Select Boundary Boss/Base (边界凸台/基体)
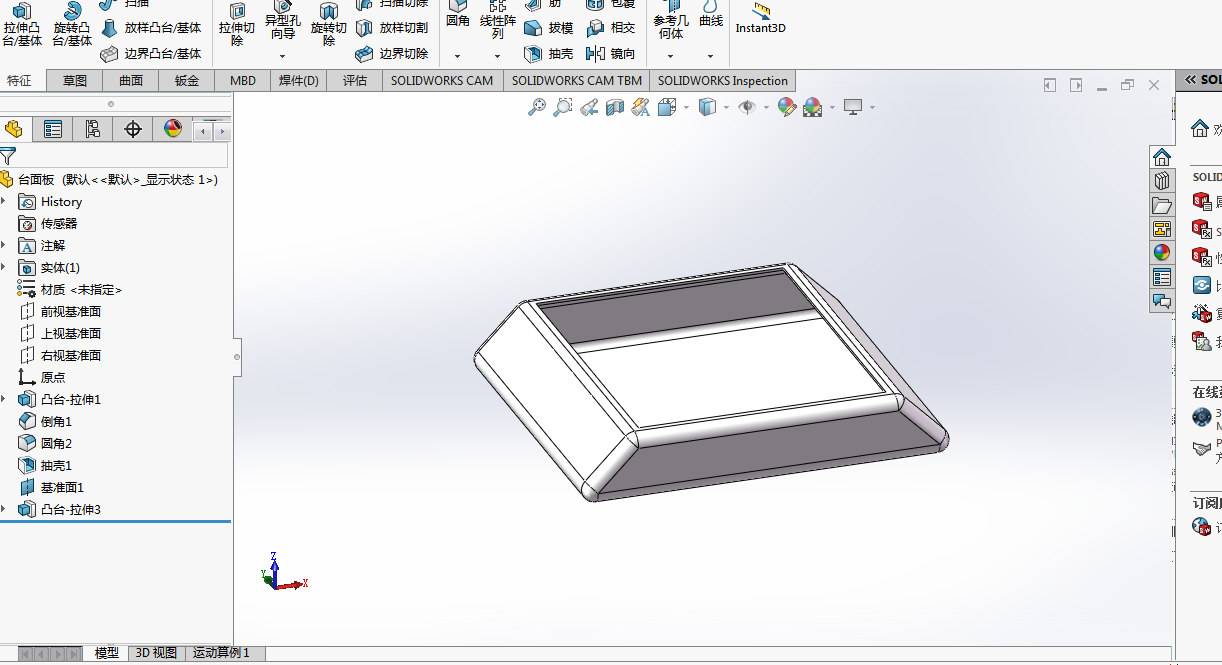The height and width of the screenshot is (665, 1222). click(151, 53)
